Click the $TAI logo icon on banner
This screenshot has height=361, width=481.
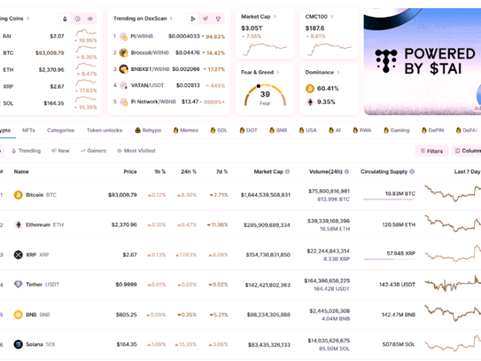386,61
